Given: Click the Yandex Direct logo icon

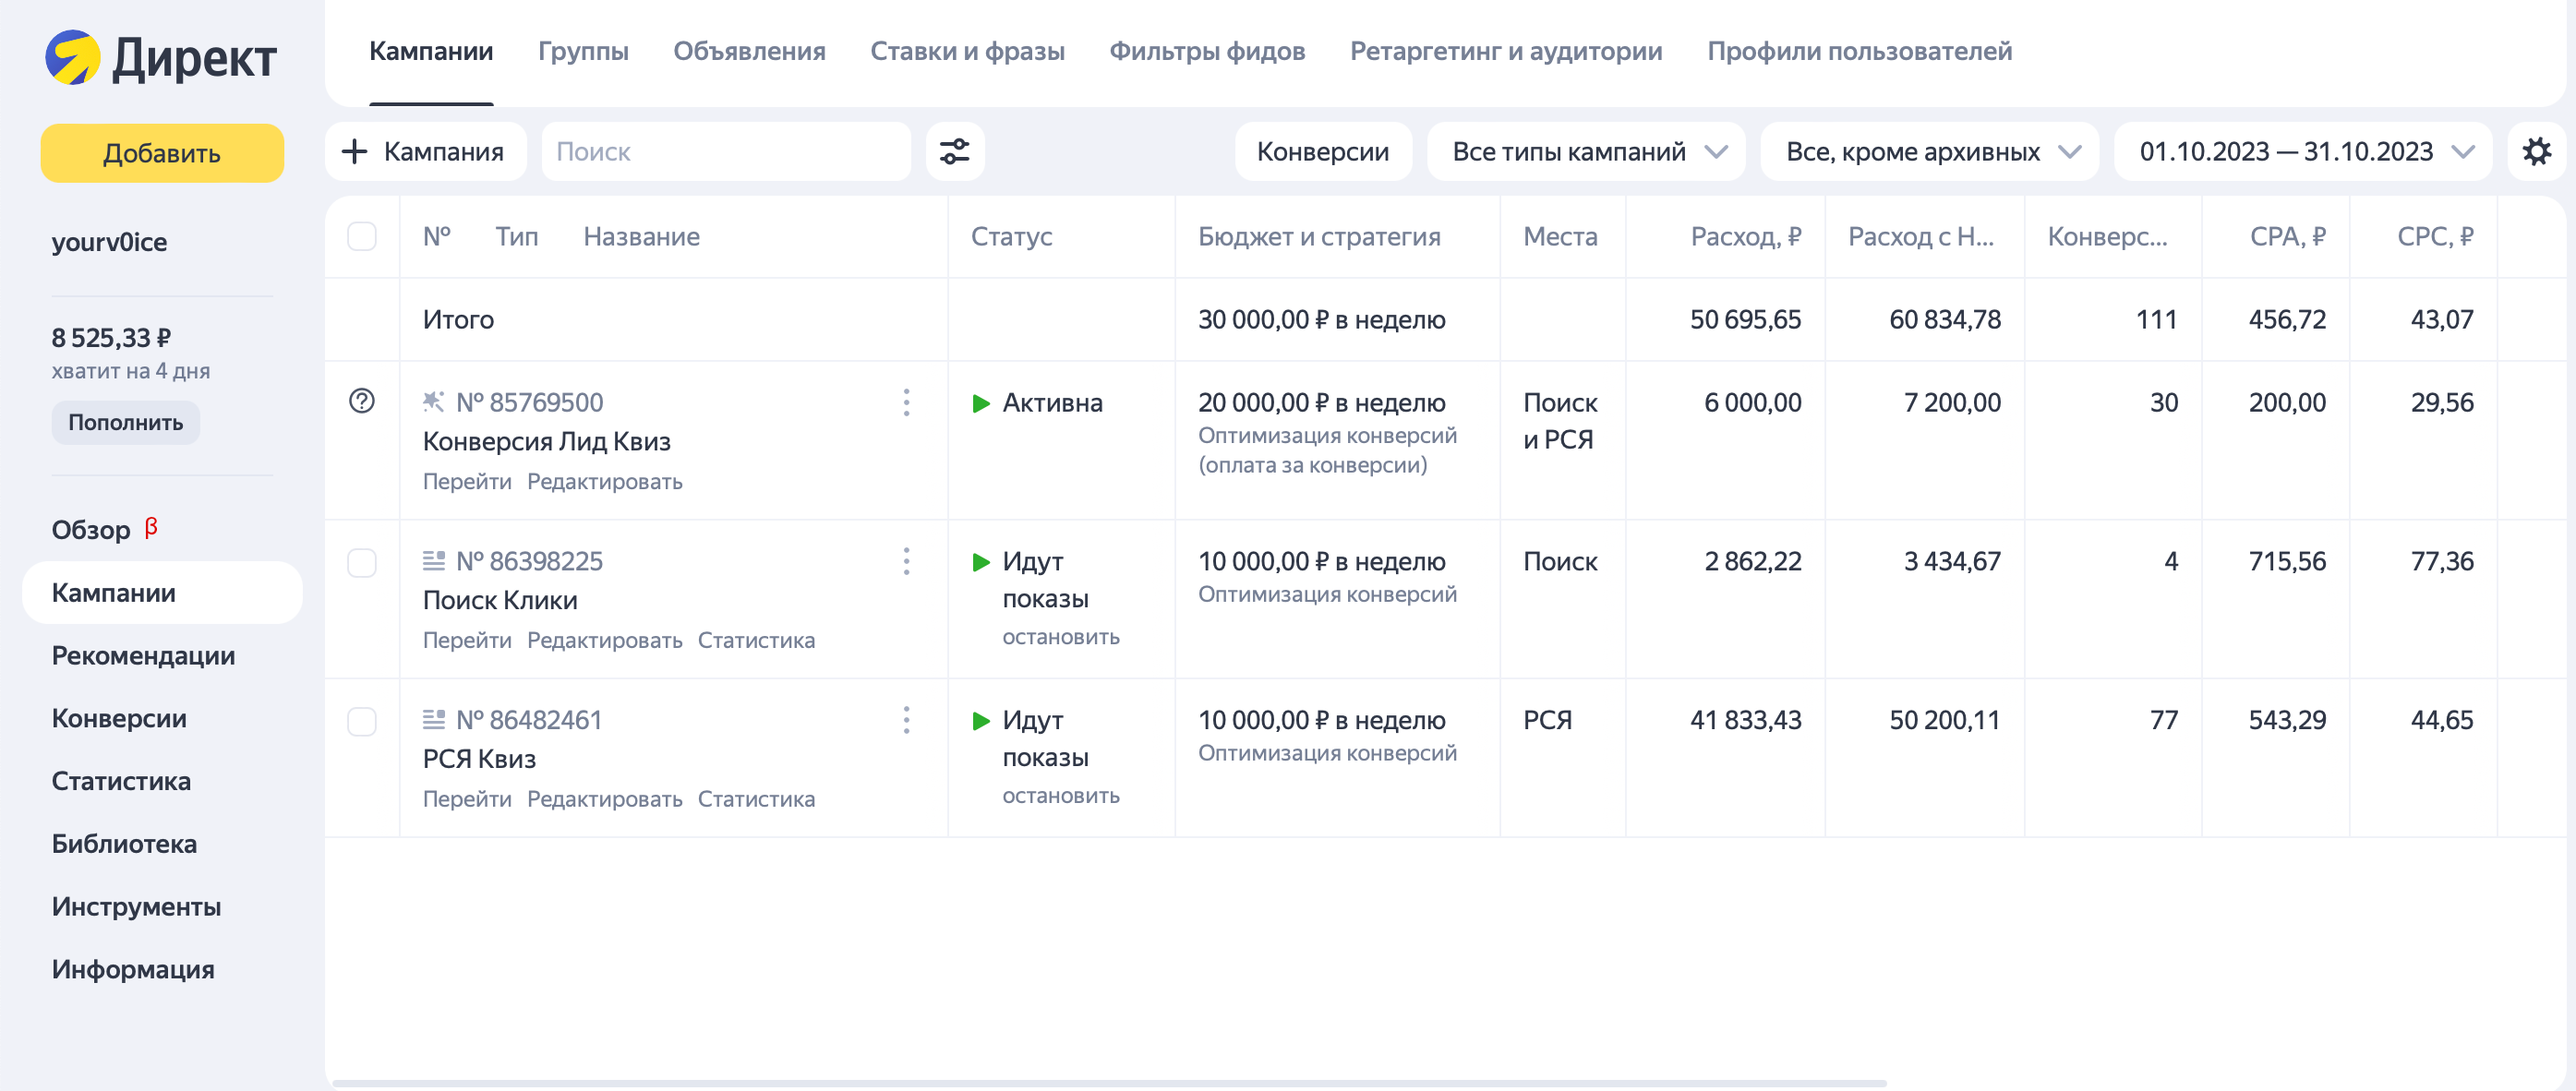Looking at the screenshot, I should click(x=73, y=57).
